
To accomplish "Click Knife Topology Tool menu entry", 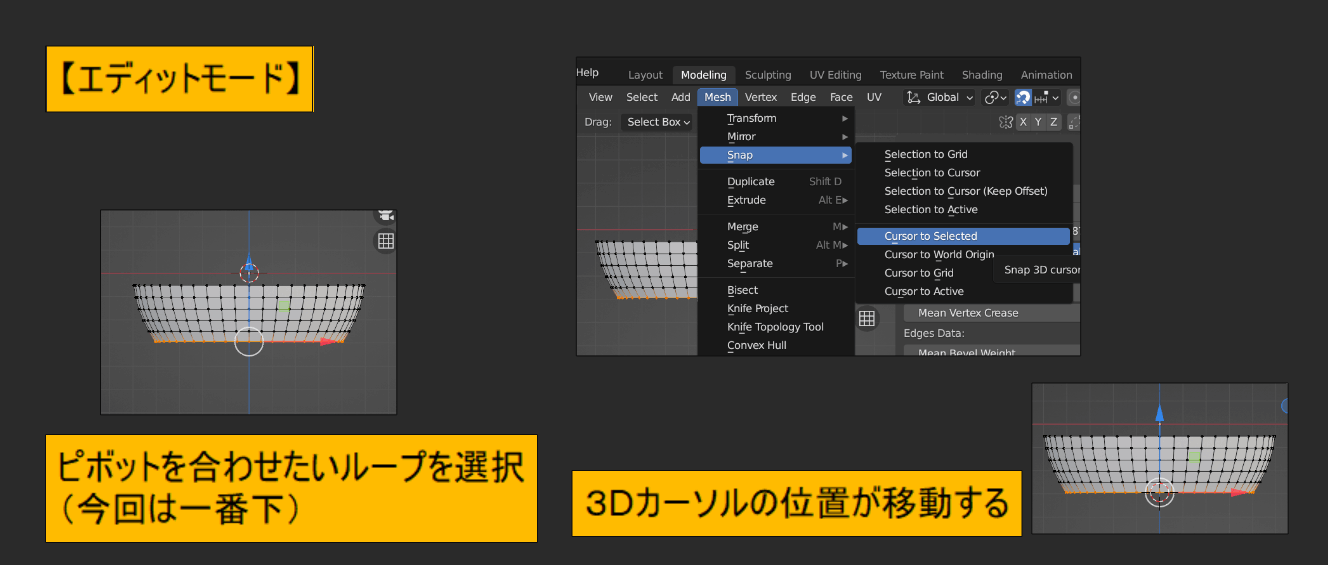I will [x=775, y=327].
